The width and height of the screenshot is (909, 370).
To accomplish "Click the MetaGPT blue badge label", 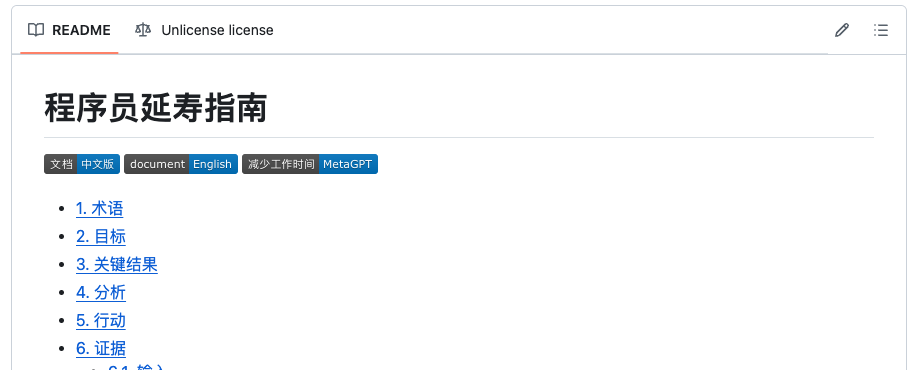I will [348, 164].
